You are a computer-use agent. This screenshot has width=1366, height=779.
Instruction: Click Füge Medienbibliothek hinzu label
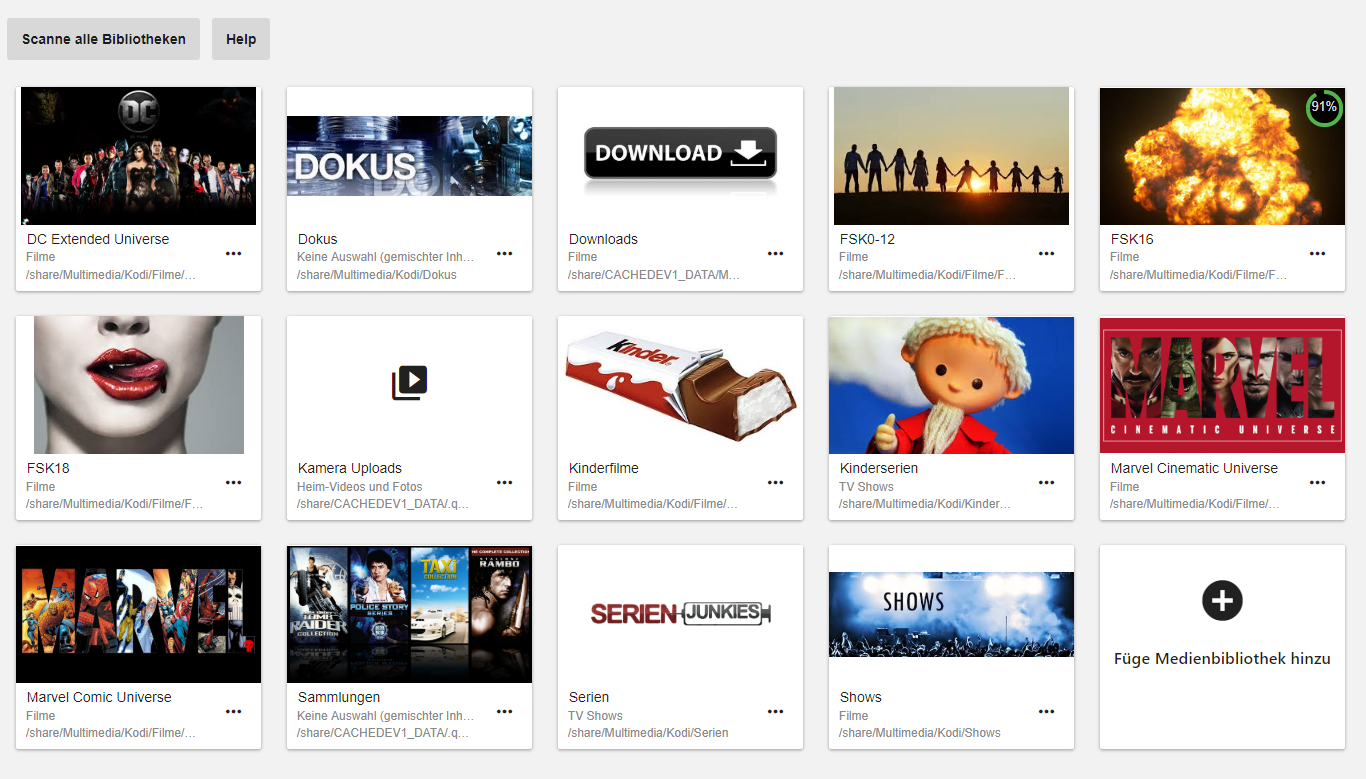pos(1222,659)
